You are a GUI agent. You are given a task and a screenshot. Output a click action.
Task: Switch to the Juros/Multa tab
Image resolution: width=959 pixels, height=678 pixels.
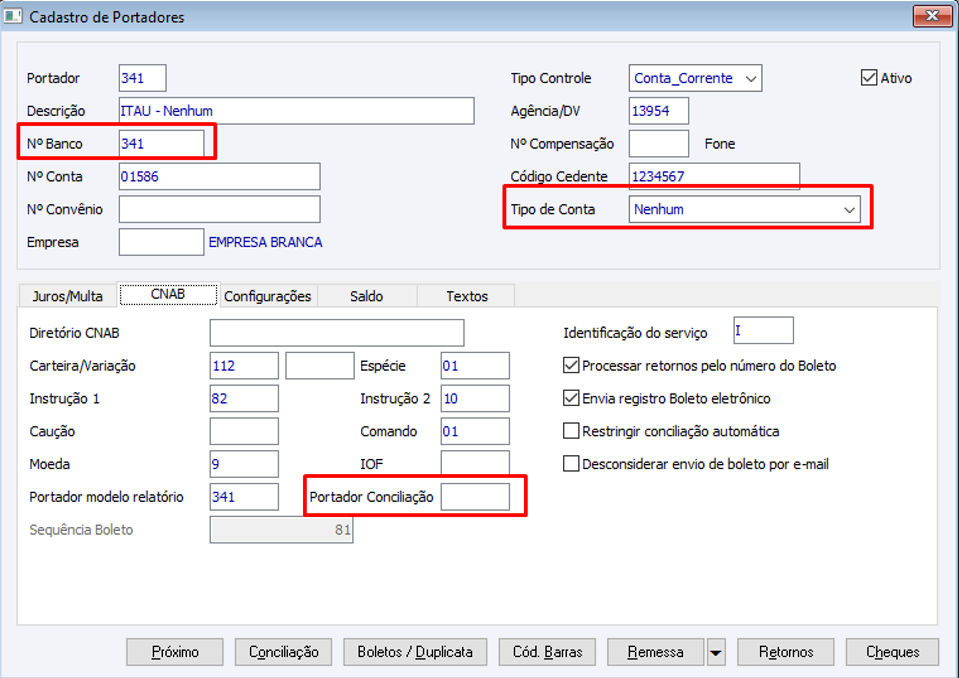click(x=68, y=296)
